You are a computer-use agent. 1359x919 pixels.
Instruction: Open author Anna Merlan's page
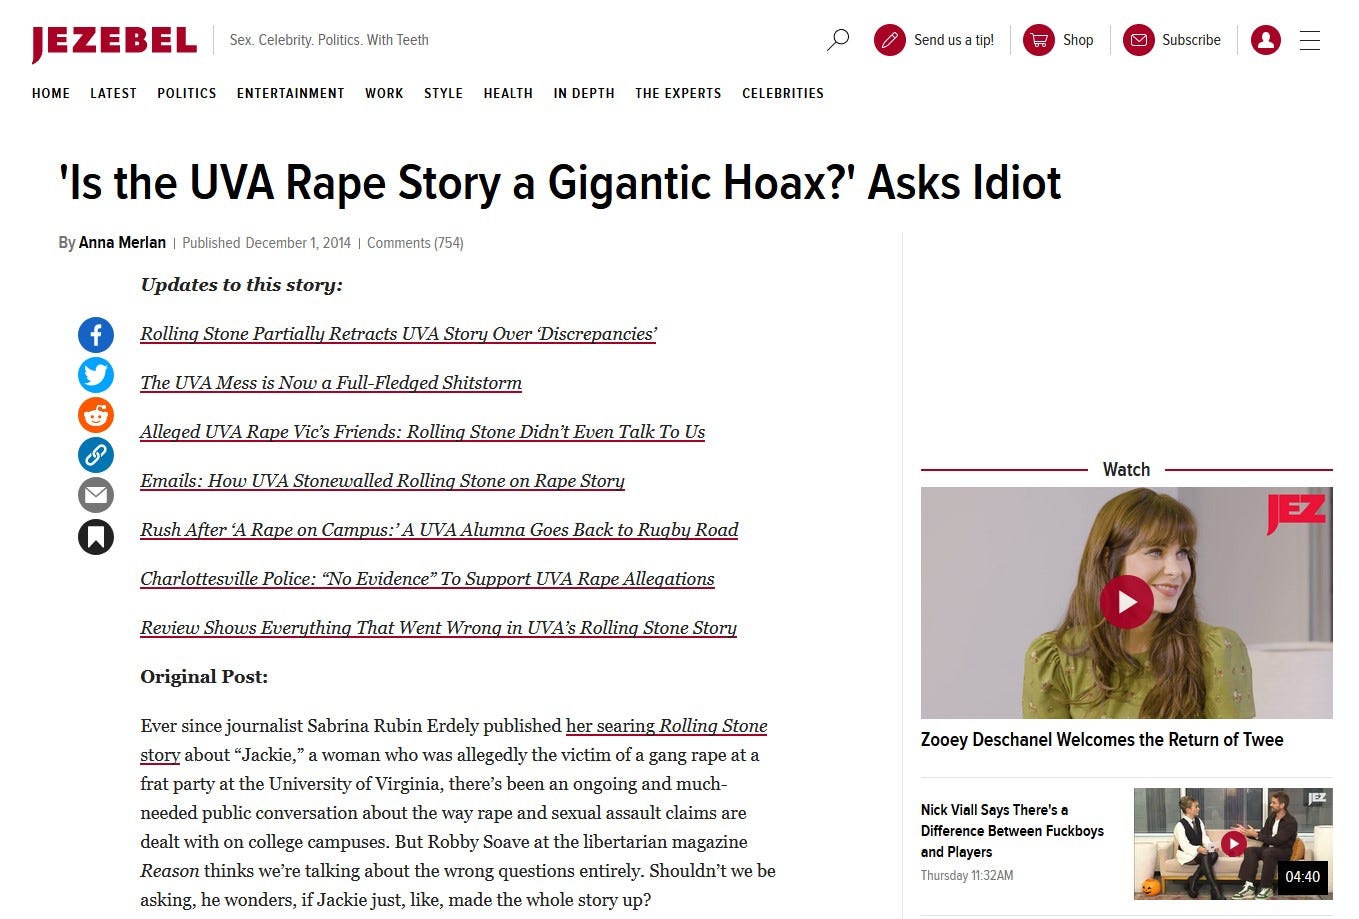tap(122, 243)
